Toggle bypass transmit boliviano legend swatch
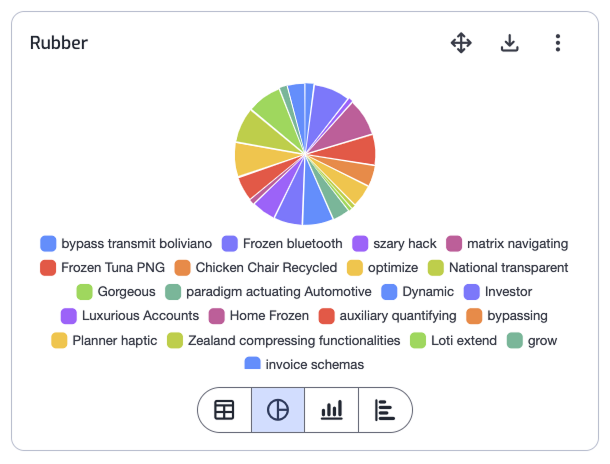 [48, 244]
